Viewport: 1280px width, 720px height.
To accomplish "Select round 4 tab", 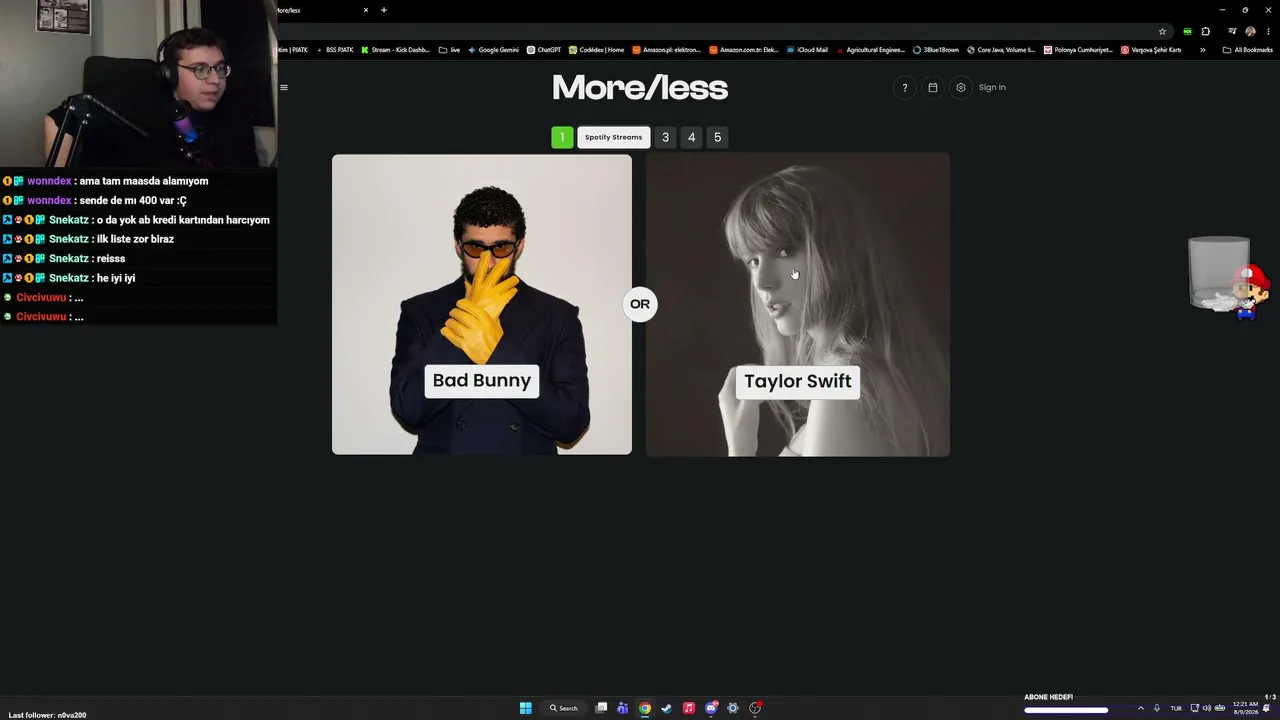I will (691, 137).
